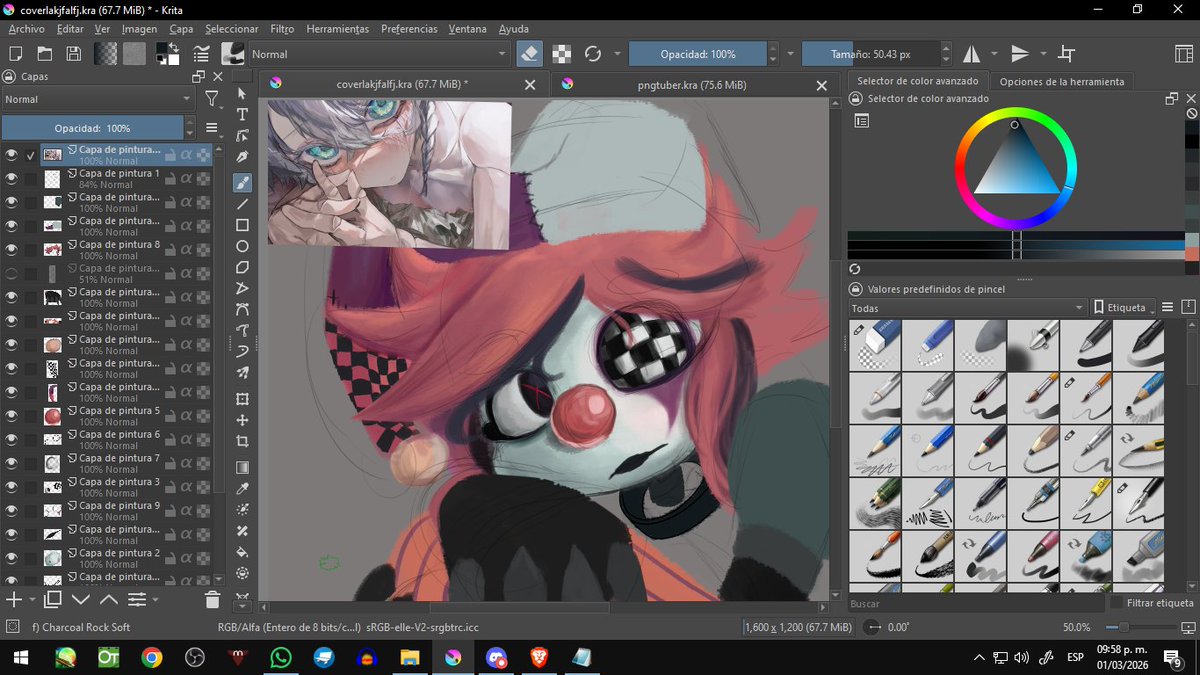Open the Preferencias menu

point(409,29)
